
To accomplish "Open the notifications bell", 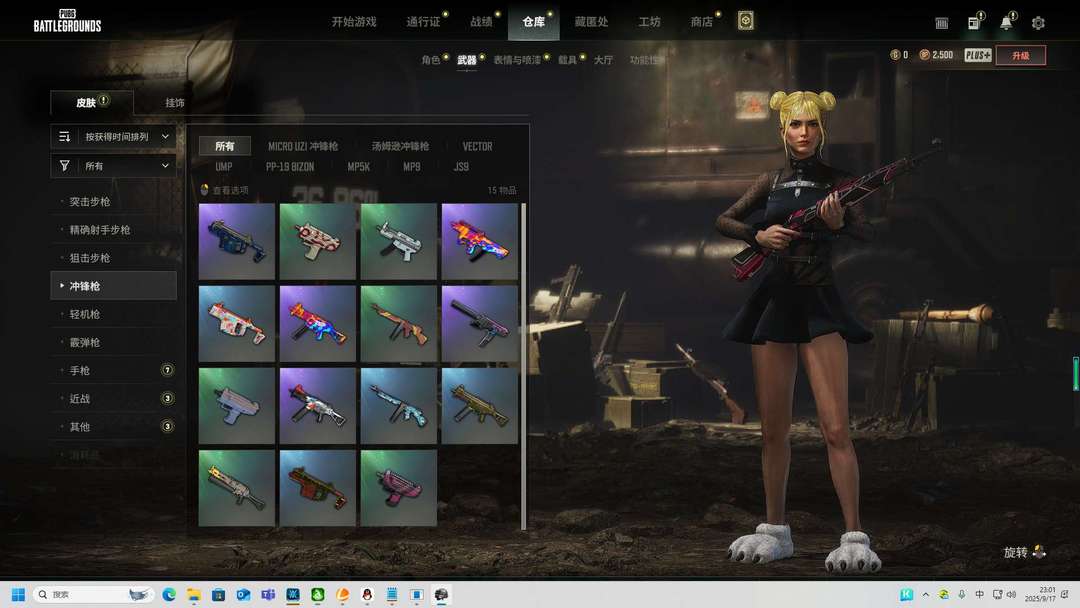I will point(1006,23).
